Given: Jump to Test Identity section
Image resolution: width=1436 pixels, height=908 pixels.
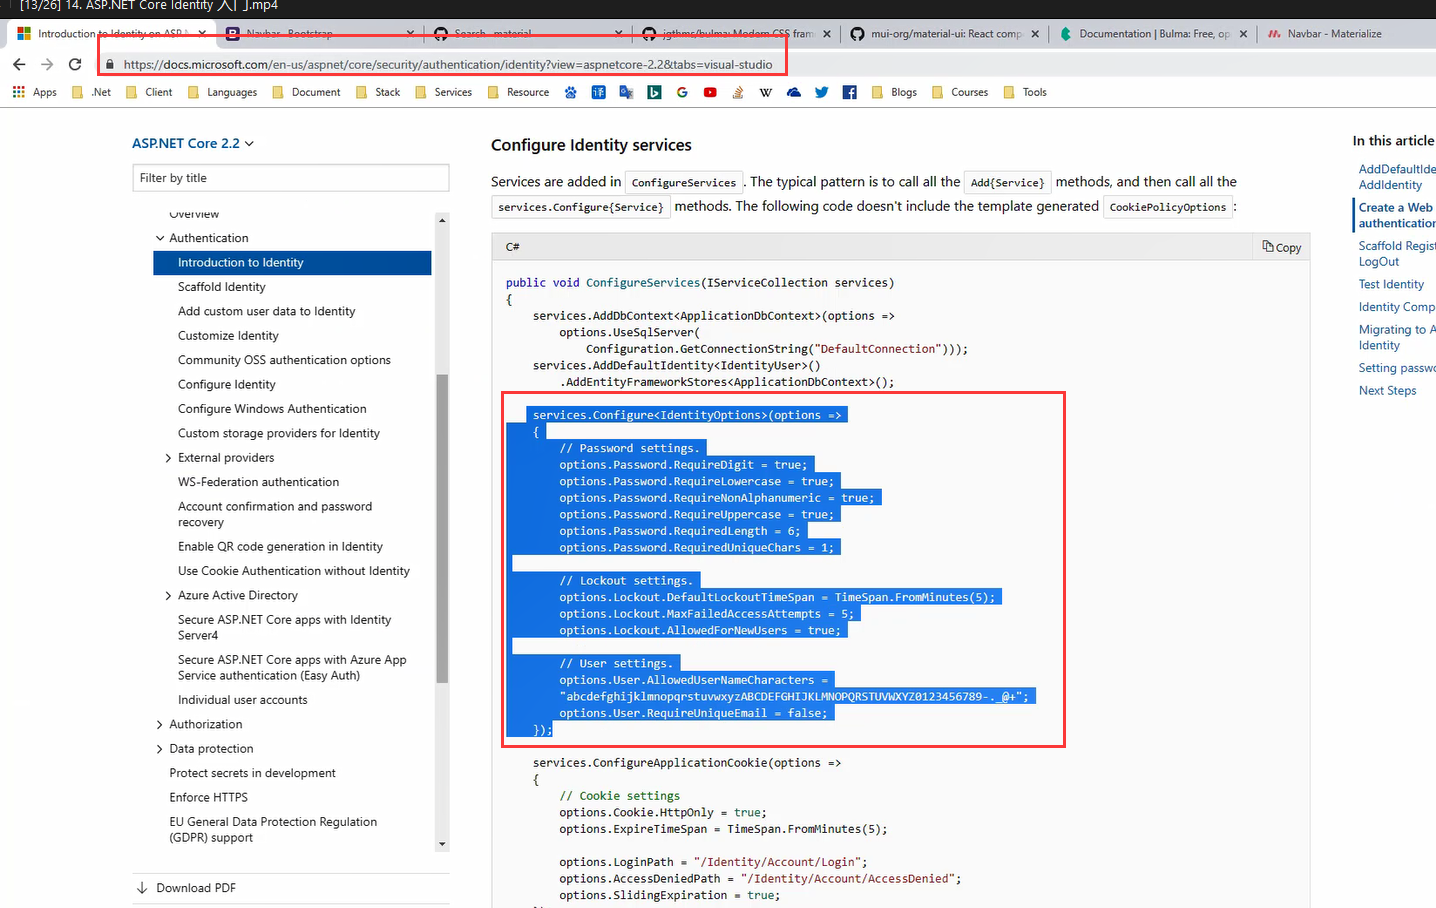Looking at the screenshot, I should [x=1391, y=285].
